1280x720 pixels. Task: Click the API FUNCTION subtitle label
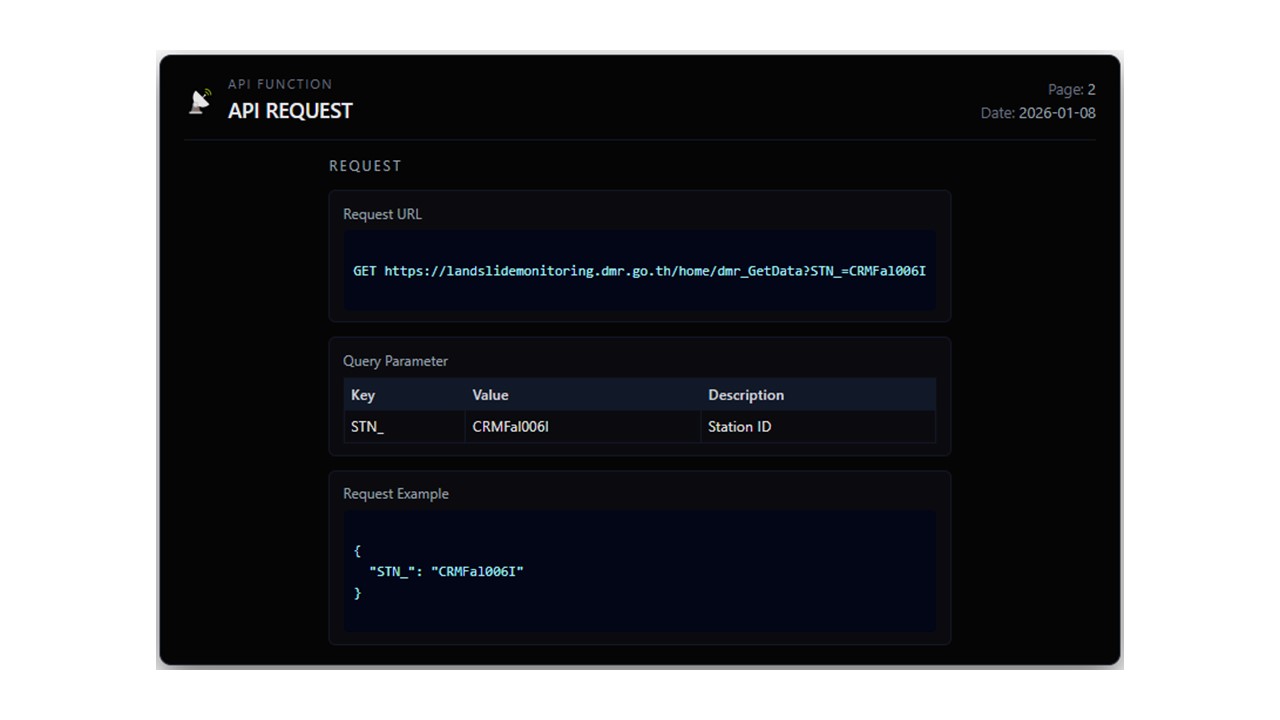(280, 84)
